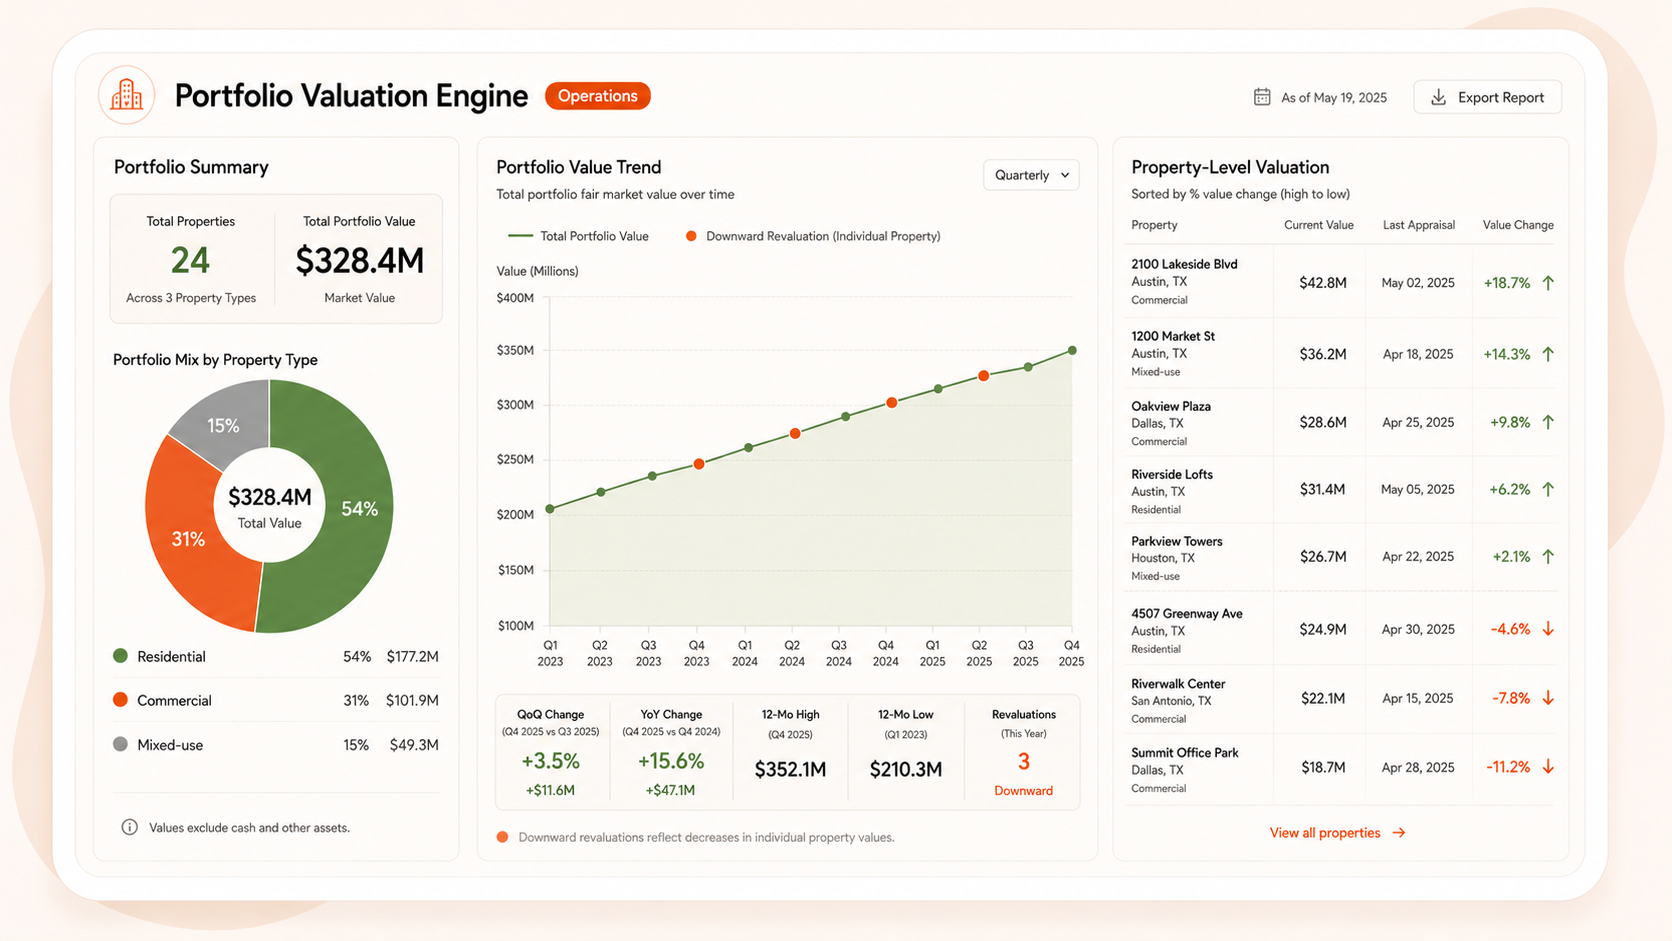Sort by the Current Value column header
1672x941 pixels.
tap(1318, 225)
